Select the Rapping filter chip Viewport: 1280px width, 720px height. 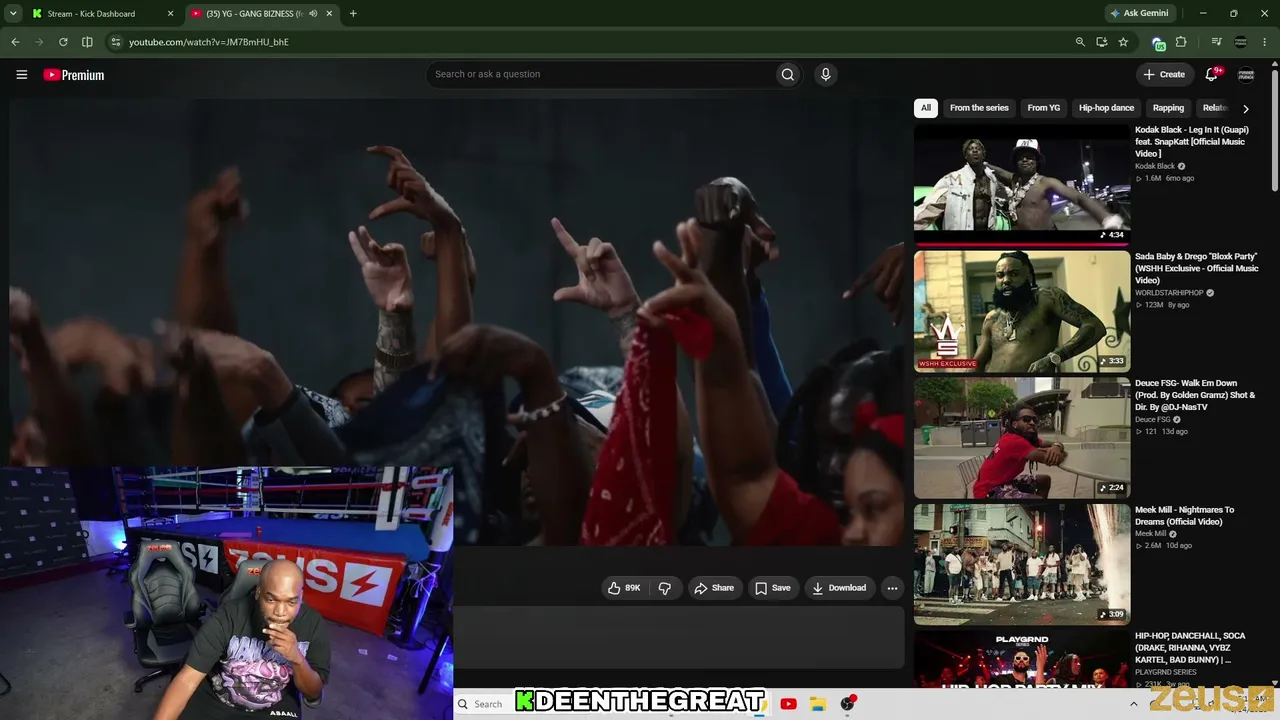(1168, 108)
